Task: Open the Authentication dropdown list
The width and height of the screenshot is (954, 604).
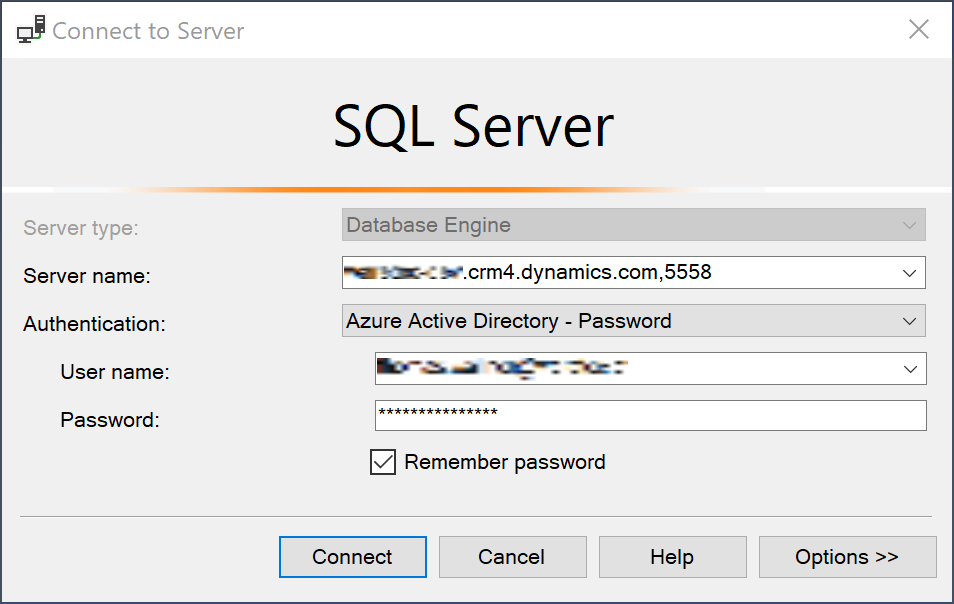Action: point(633,321)
